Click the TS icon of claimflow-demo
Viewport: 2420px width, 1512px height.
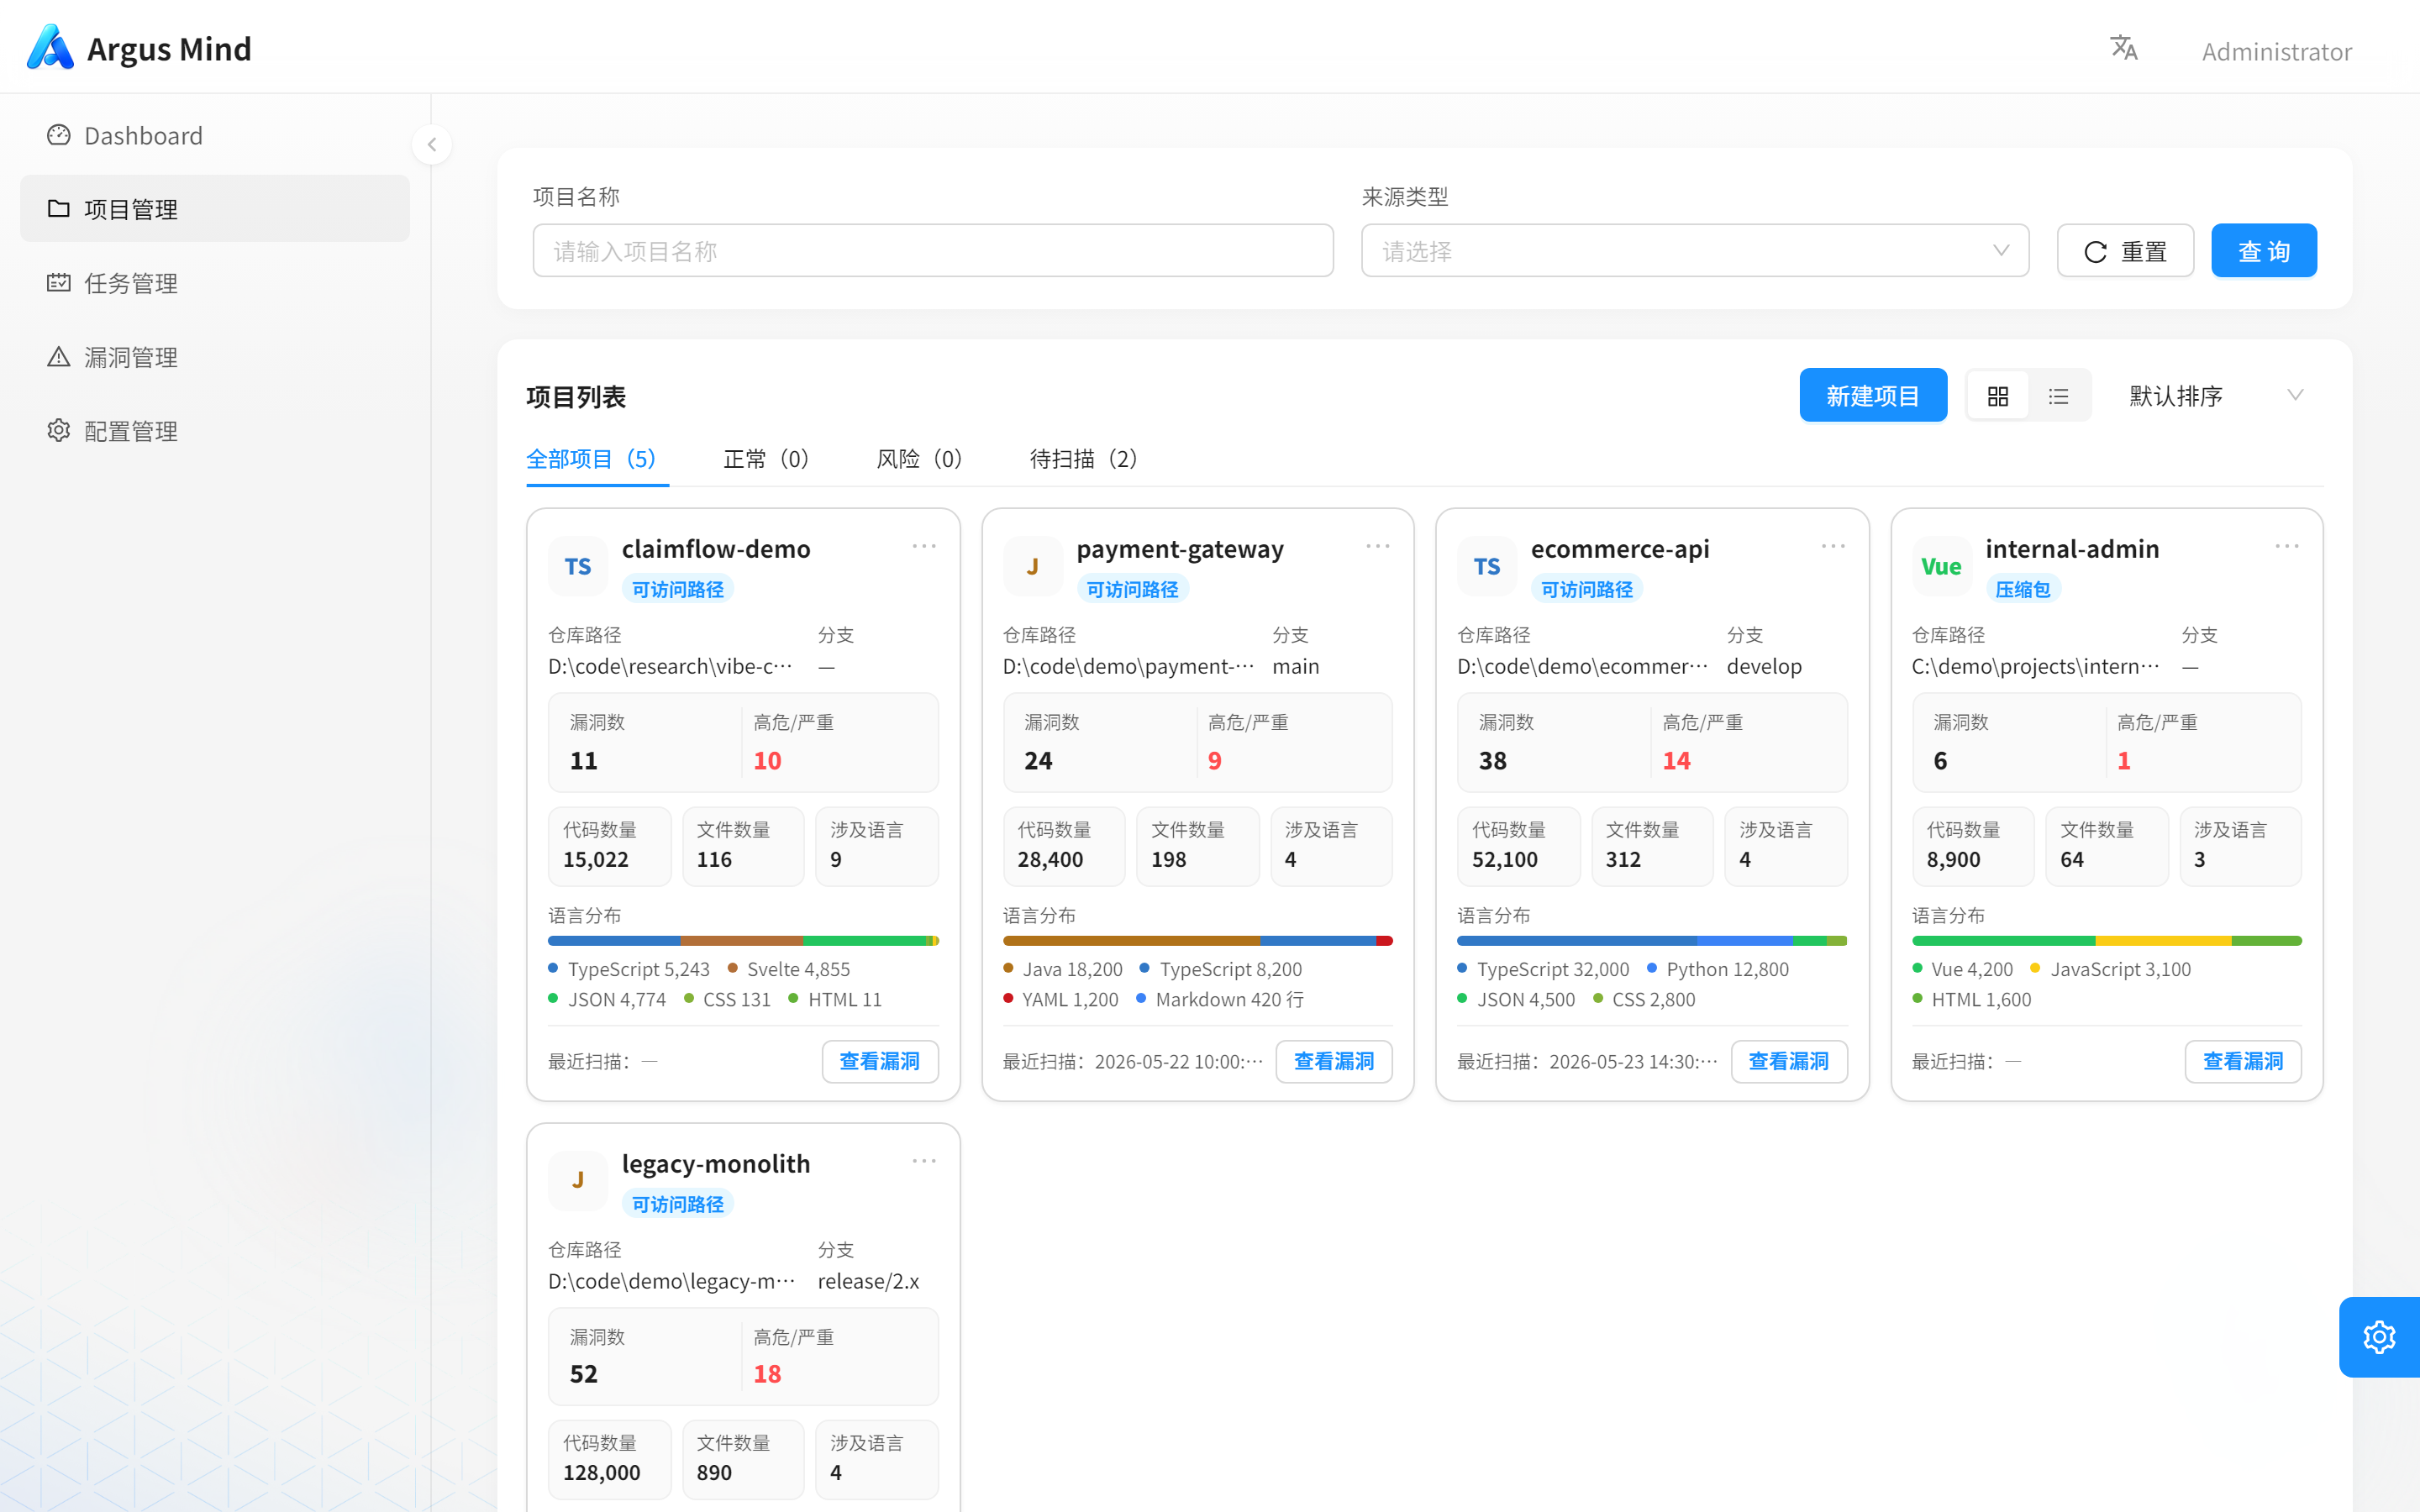pos(577,566)
